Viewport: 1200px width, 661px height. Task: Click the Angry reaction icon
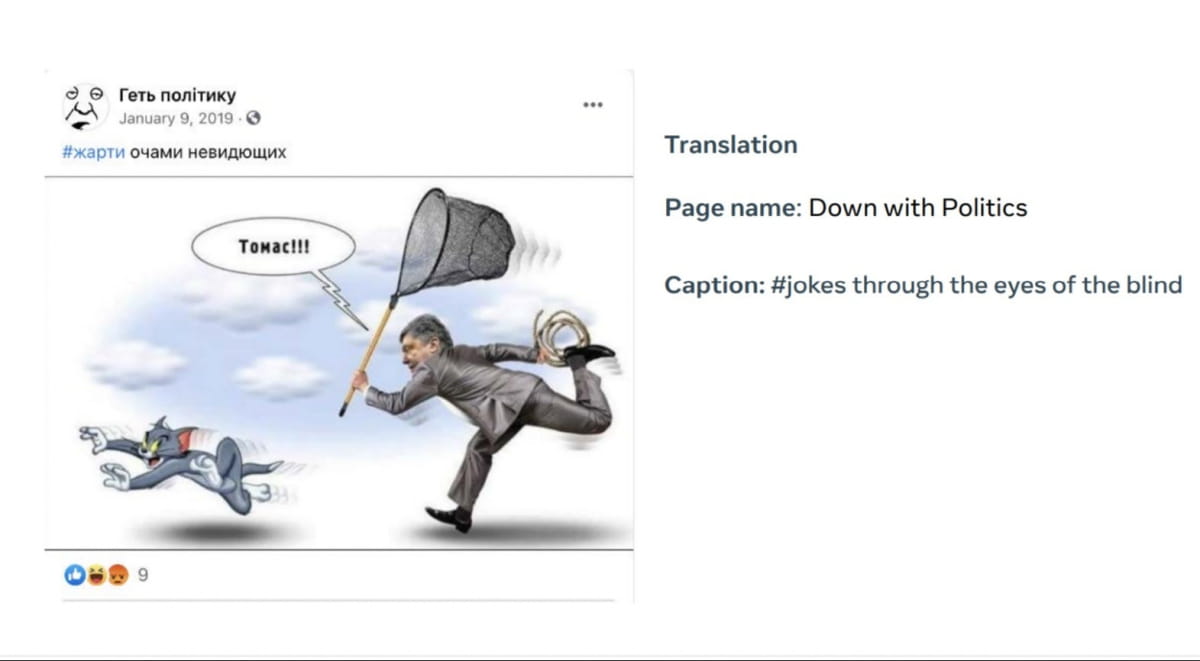pos(118,575)
